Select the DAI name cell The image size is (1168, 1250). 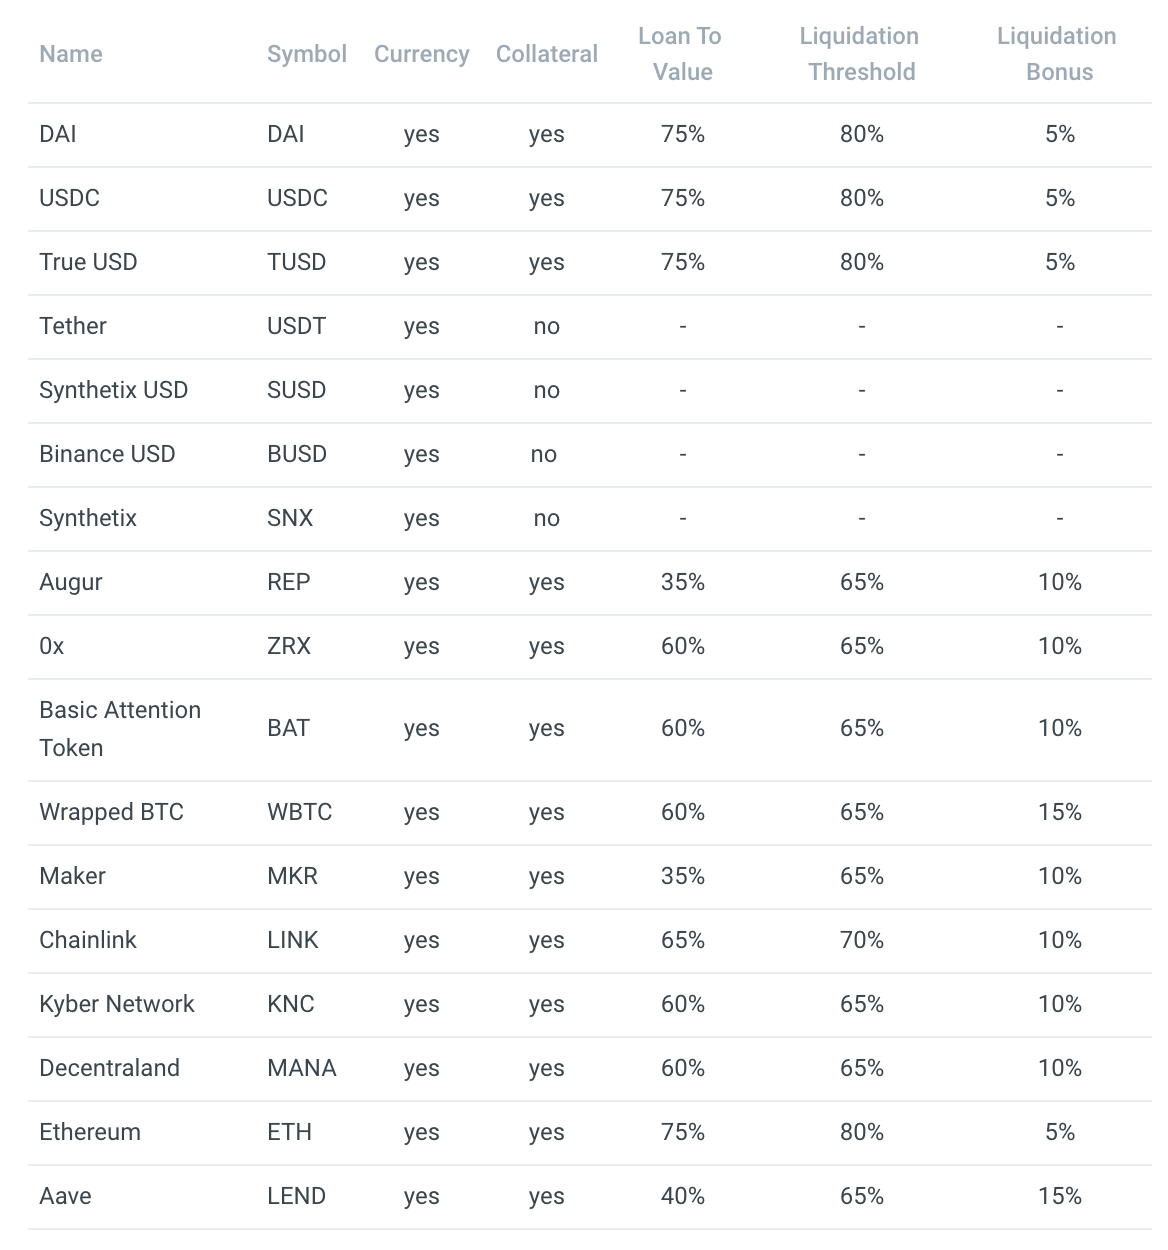58,134
